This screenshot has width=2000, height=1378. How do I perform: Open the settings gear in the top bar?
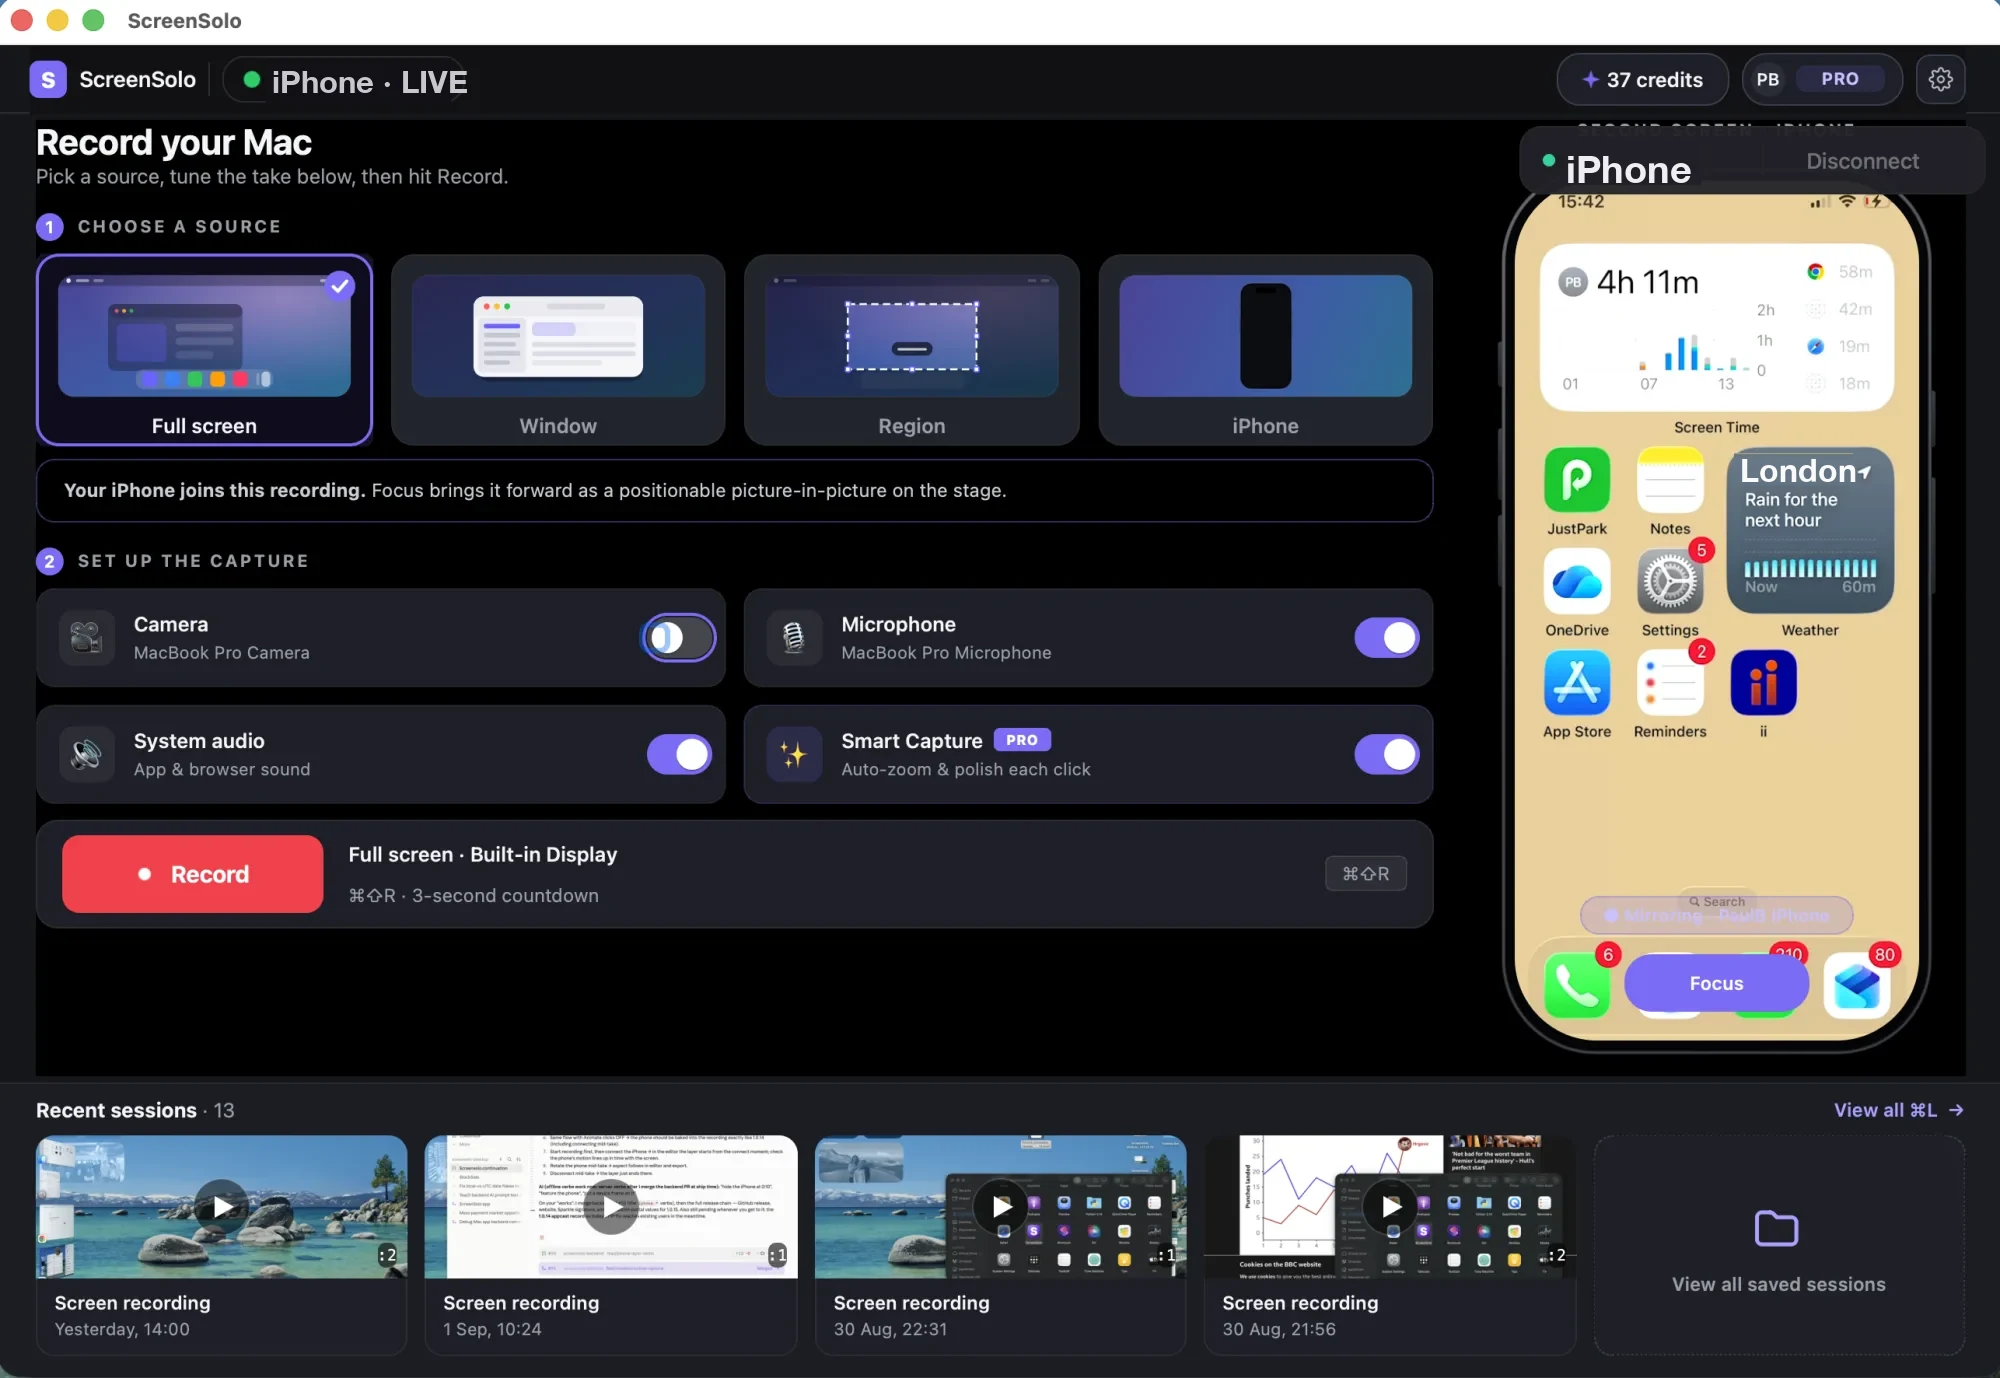pos(1940,79)
